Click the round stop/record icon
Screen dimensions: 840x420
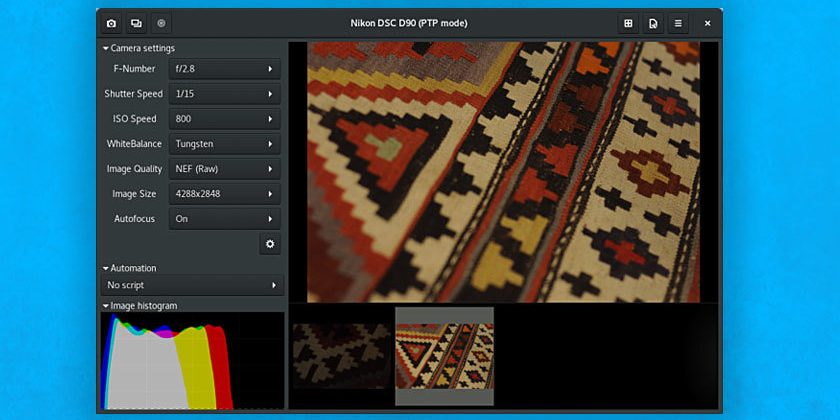pyautogui.click(x=161, y=23)
